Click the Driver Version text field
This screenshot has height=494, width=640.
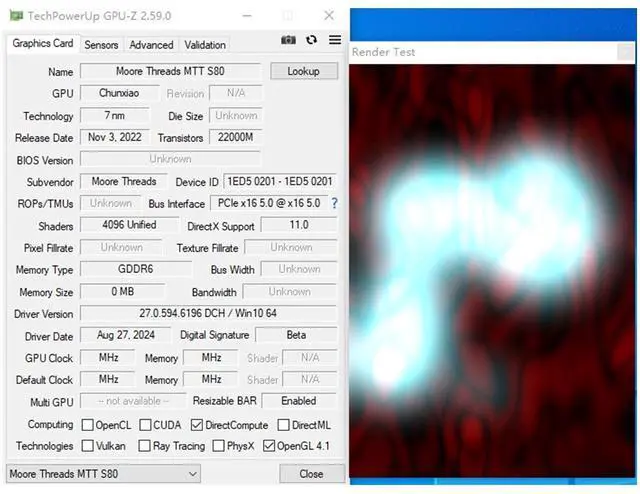pyautogui.click(x=208, y=314)
